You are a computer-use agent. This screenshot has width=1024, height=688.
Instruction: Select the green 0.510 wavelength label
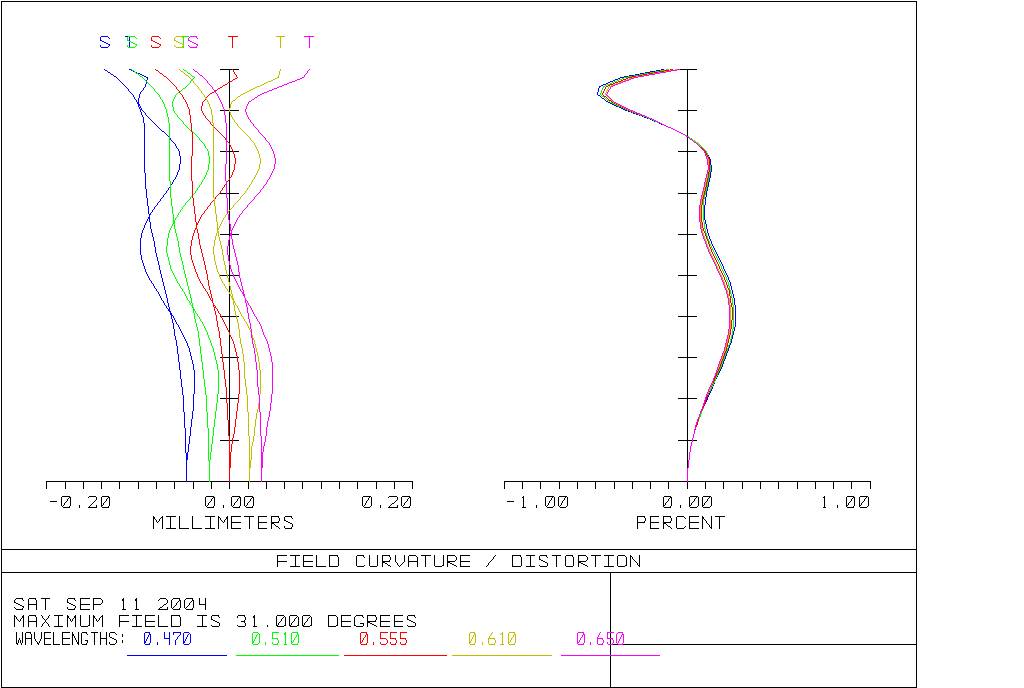pos(276,638)
